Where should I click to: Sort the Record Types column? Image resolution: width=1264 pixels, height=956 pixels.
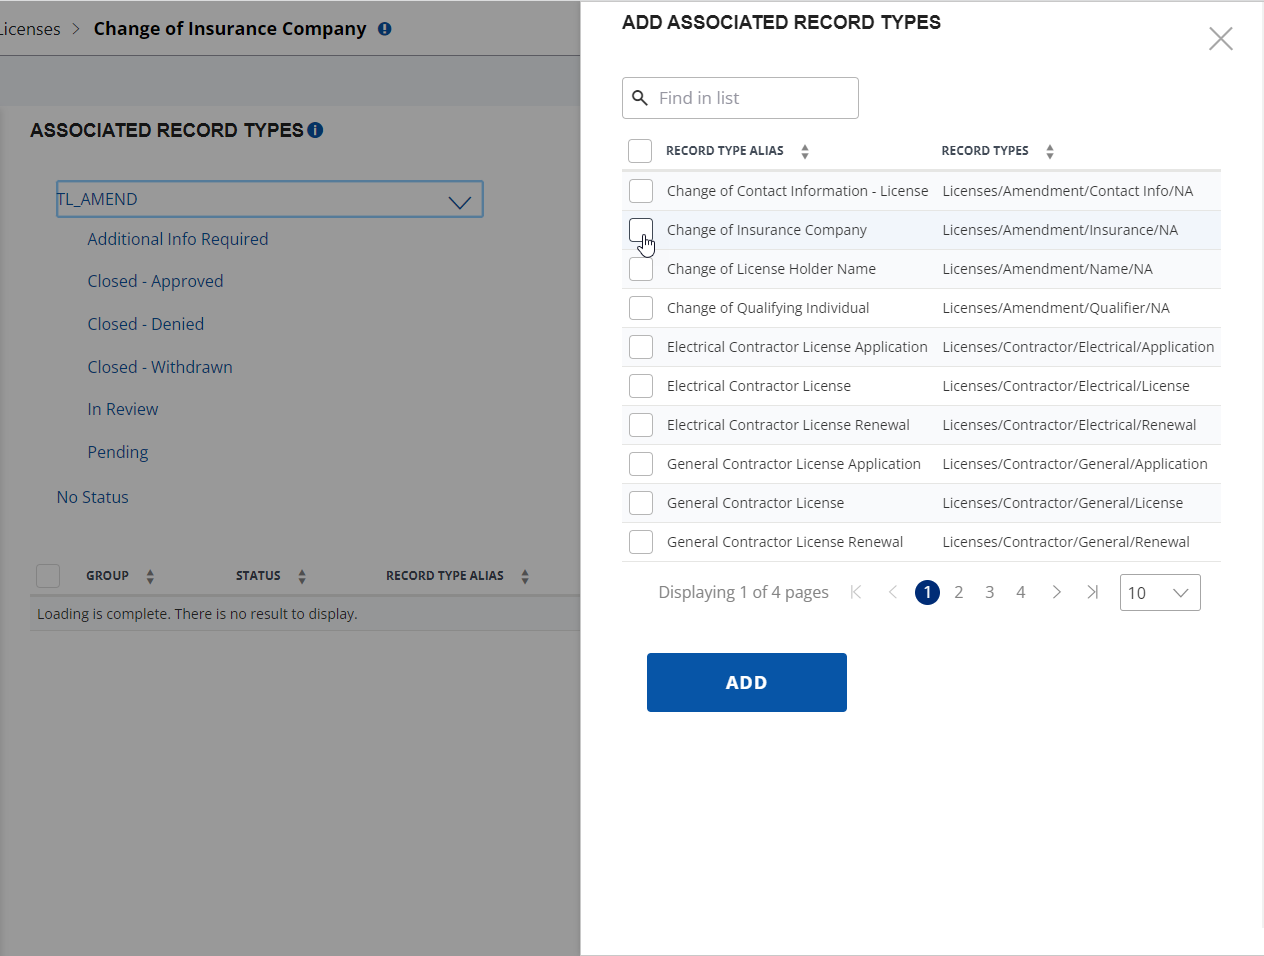pyautogui.click(x=1049, y=152)
